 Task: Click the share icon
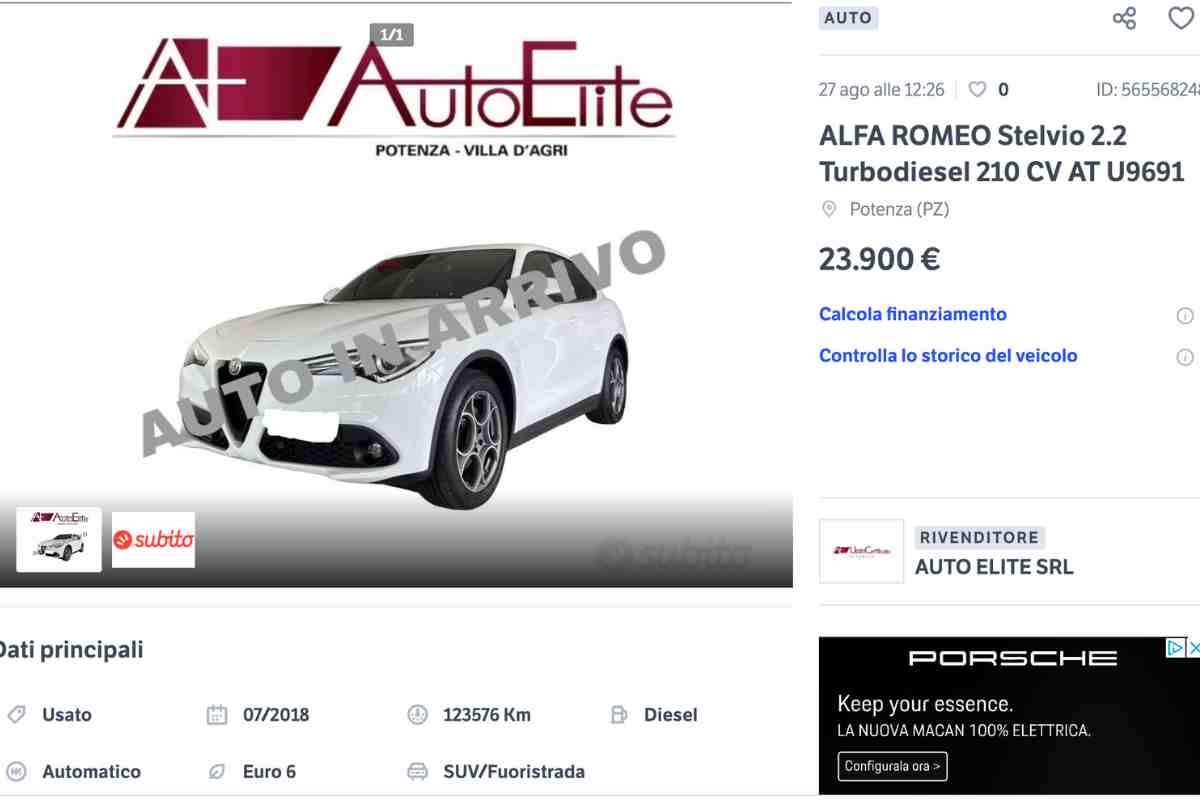click(x=1125, y=18)
